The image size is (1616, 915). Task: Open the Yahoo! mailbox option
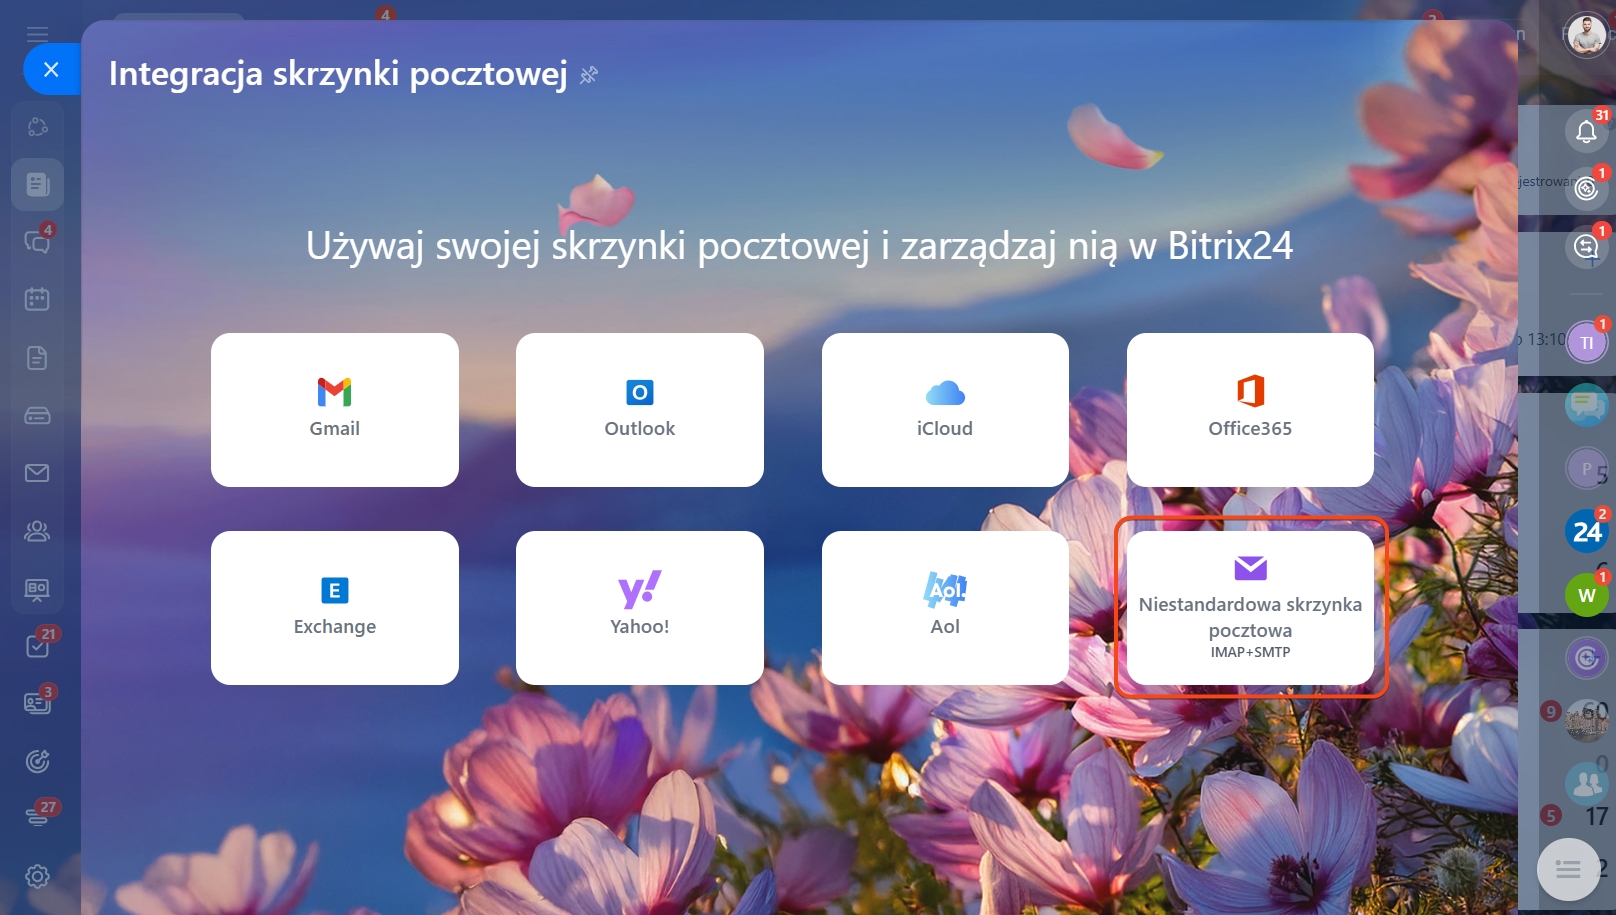coord(640,608)
